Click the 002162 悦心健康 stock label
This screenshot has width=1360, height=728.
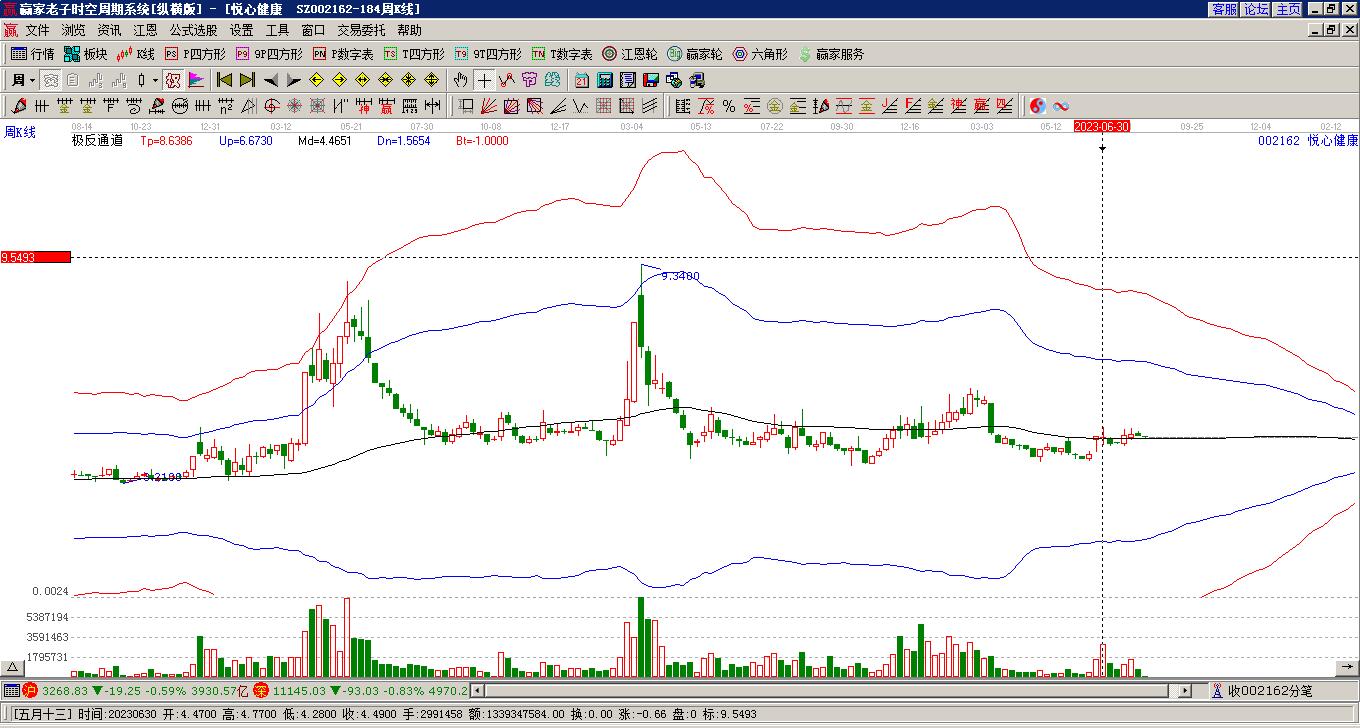pyautogui.click(x=1308, y=141)
